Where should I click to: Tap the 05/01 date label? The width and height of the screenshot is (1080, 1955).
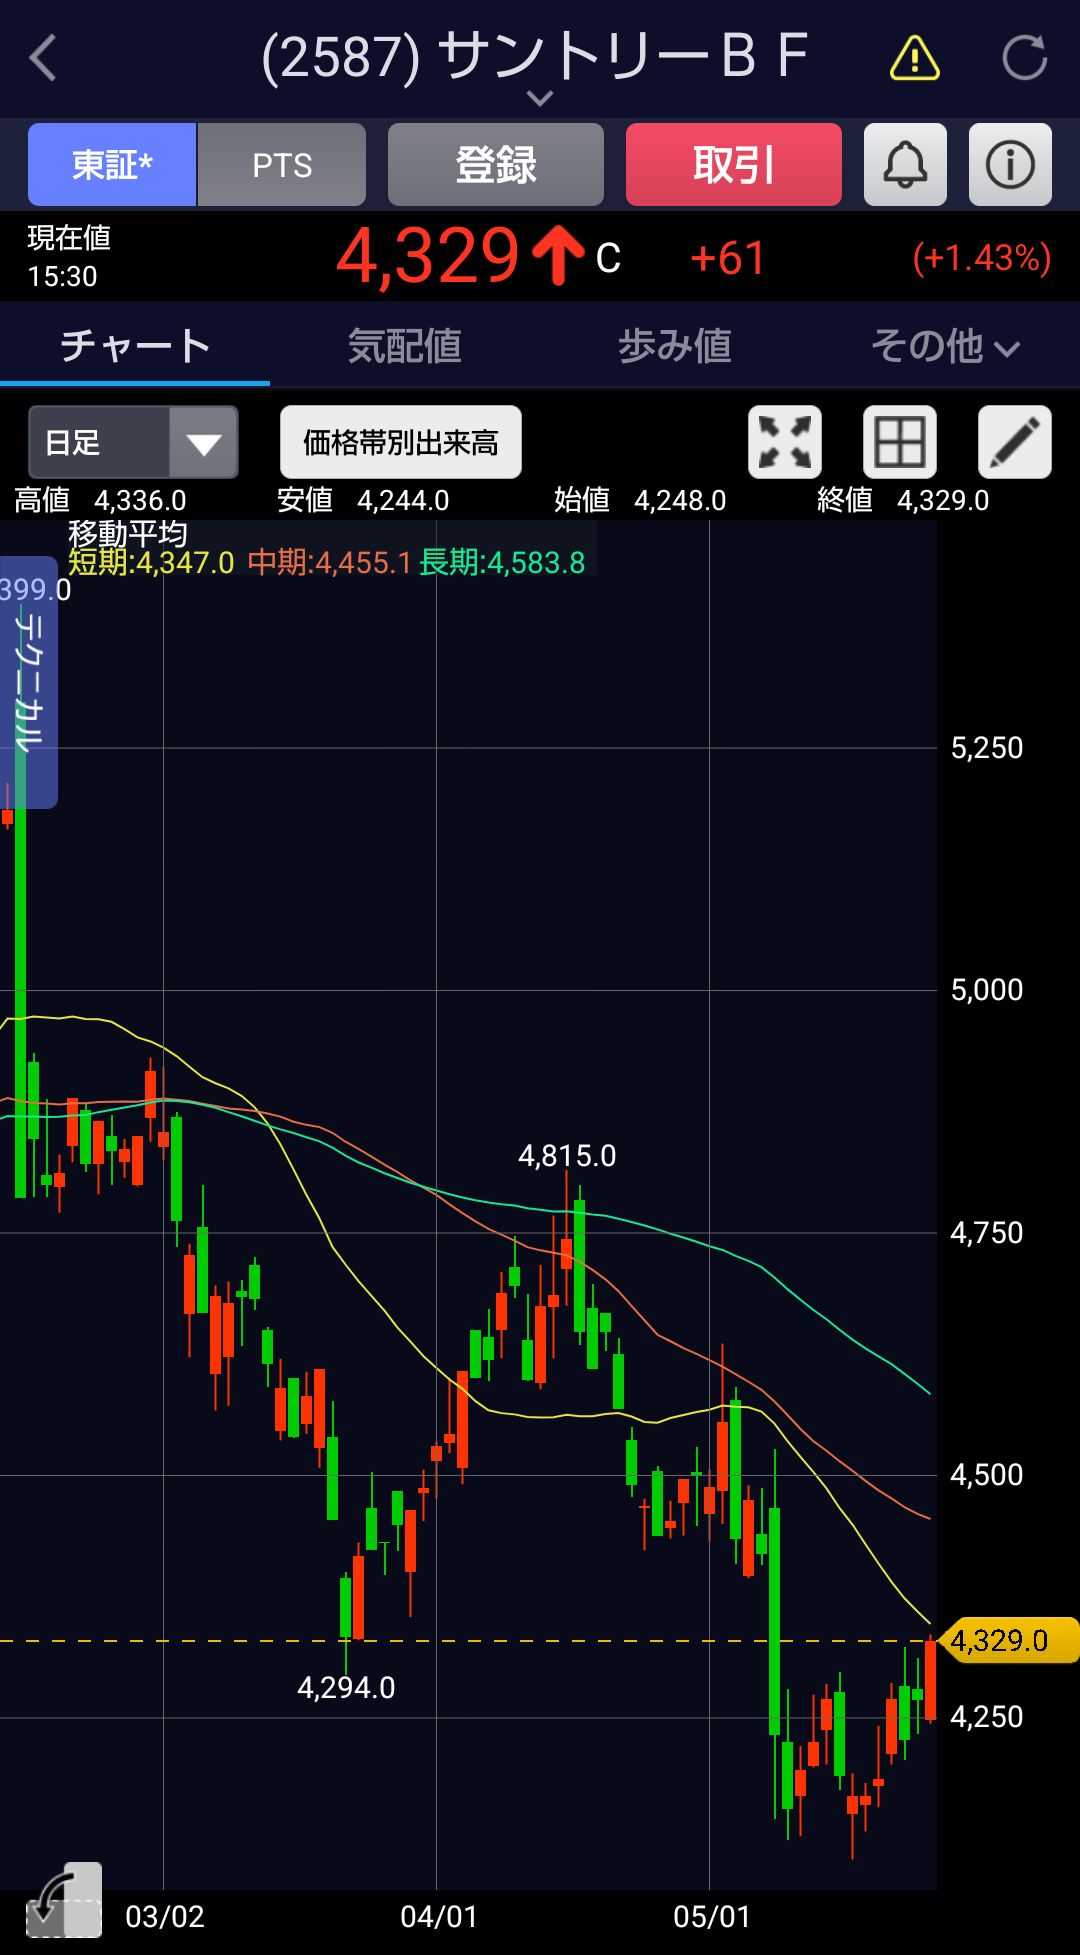point(711,1916)
